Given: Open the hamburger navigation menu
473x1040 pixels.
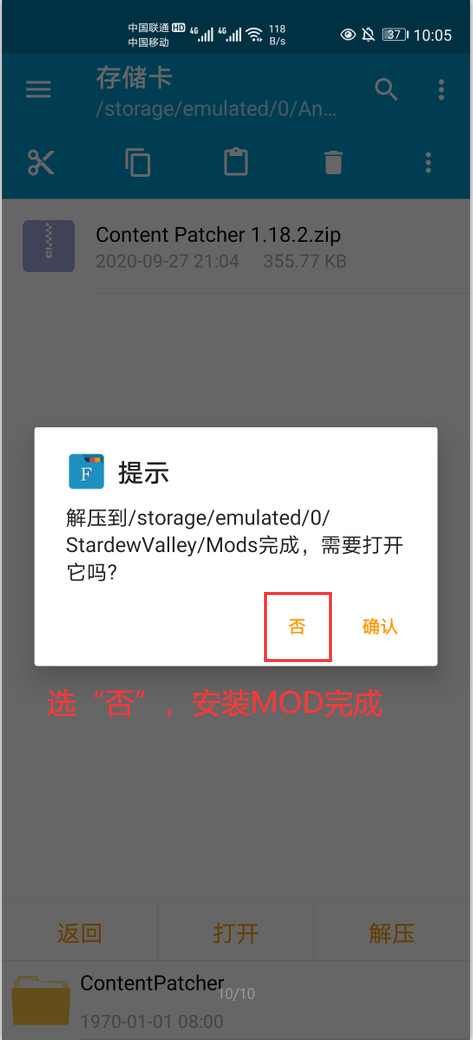Looking at the screenshot, I should pos(38,90).
